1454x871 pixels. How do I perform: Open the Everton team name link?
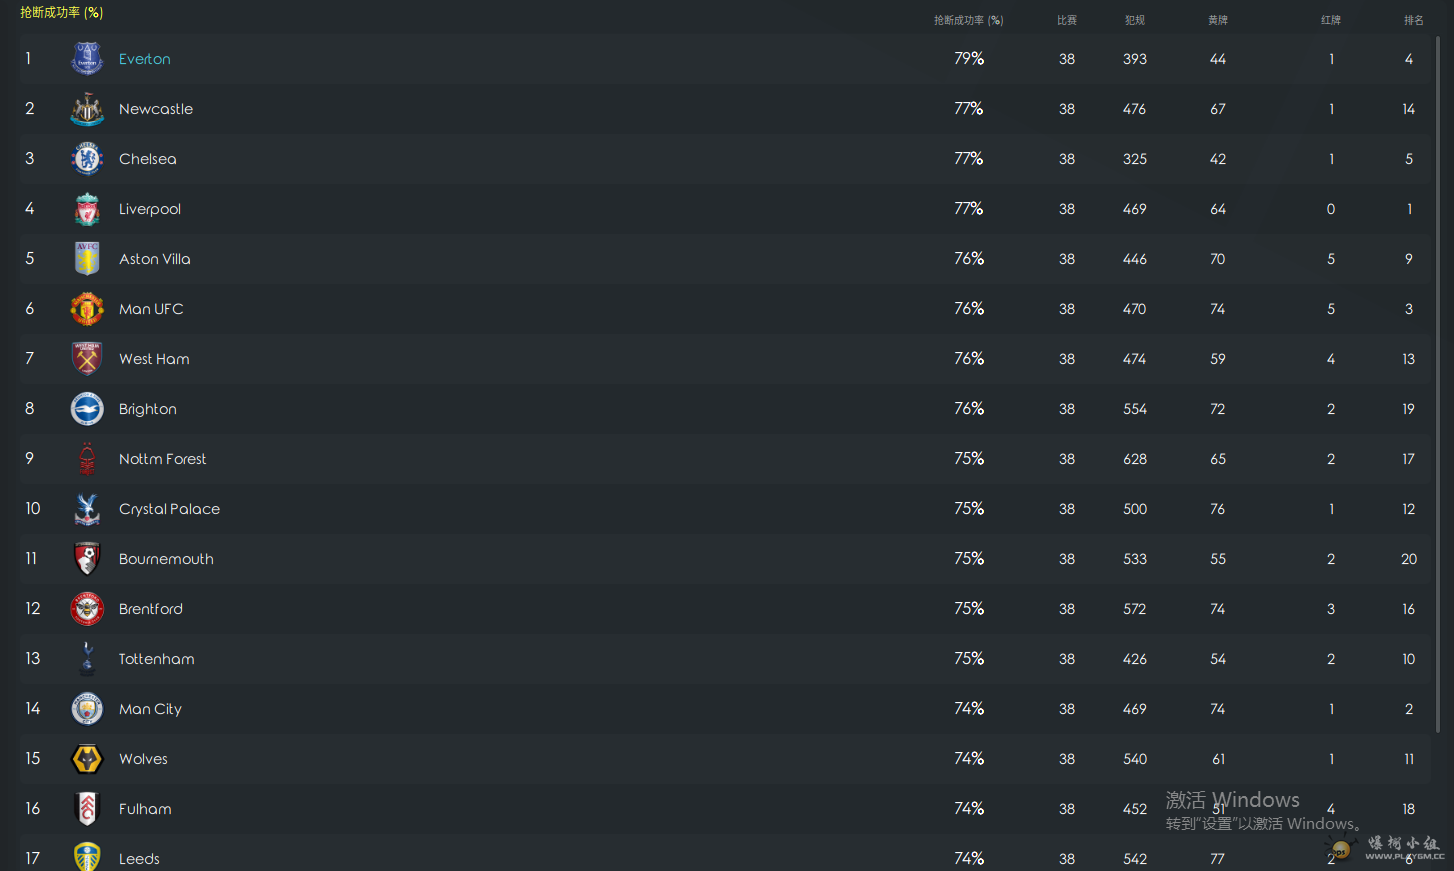[145, 59]
